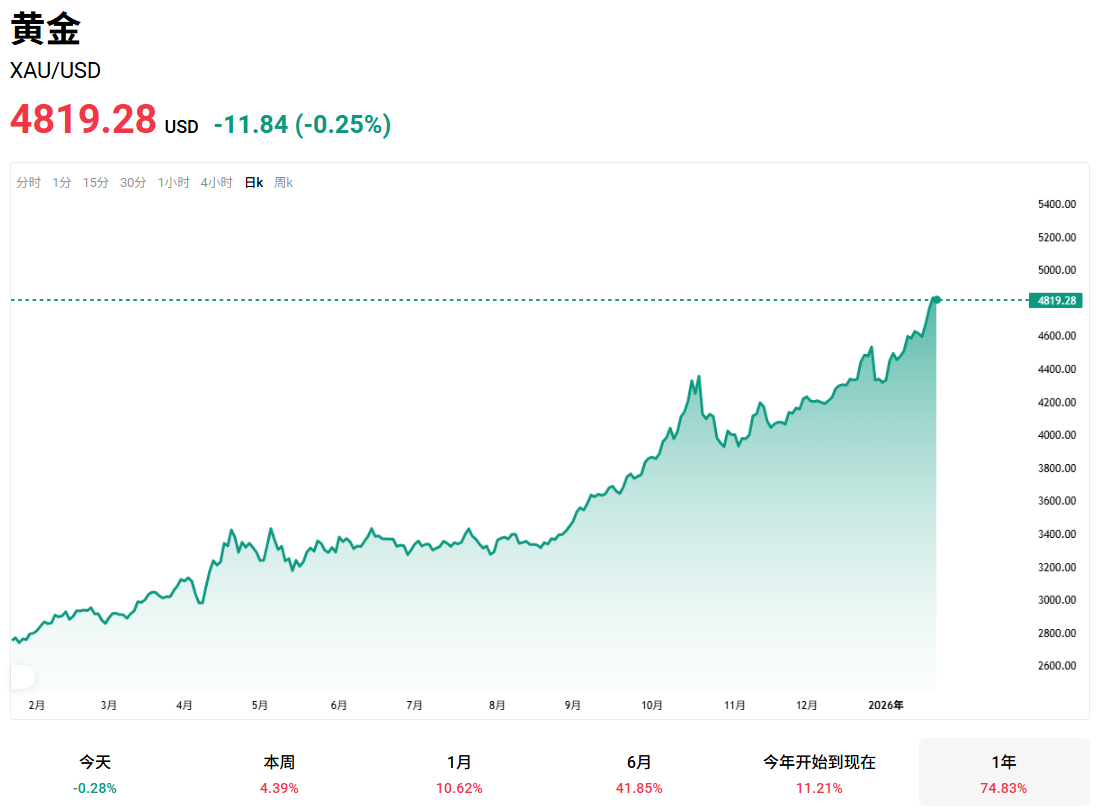Image resolution: width=1099 pixels, height=812 pixels.
Task: Switch chart to 分时 real-time view
Action: pyautogui.click(x=28, y=183)
